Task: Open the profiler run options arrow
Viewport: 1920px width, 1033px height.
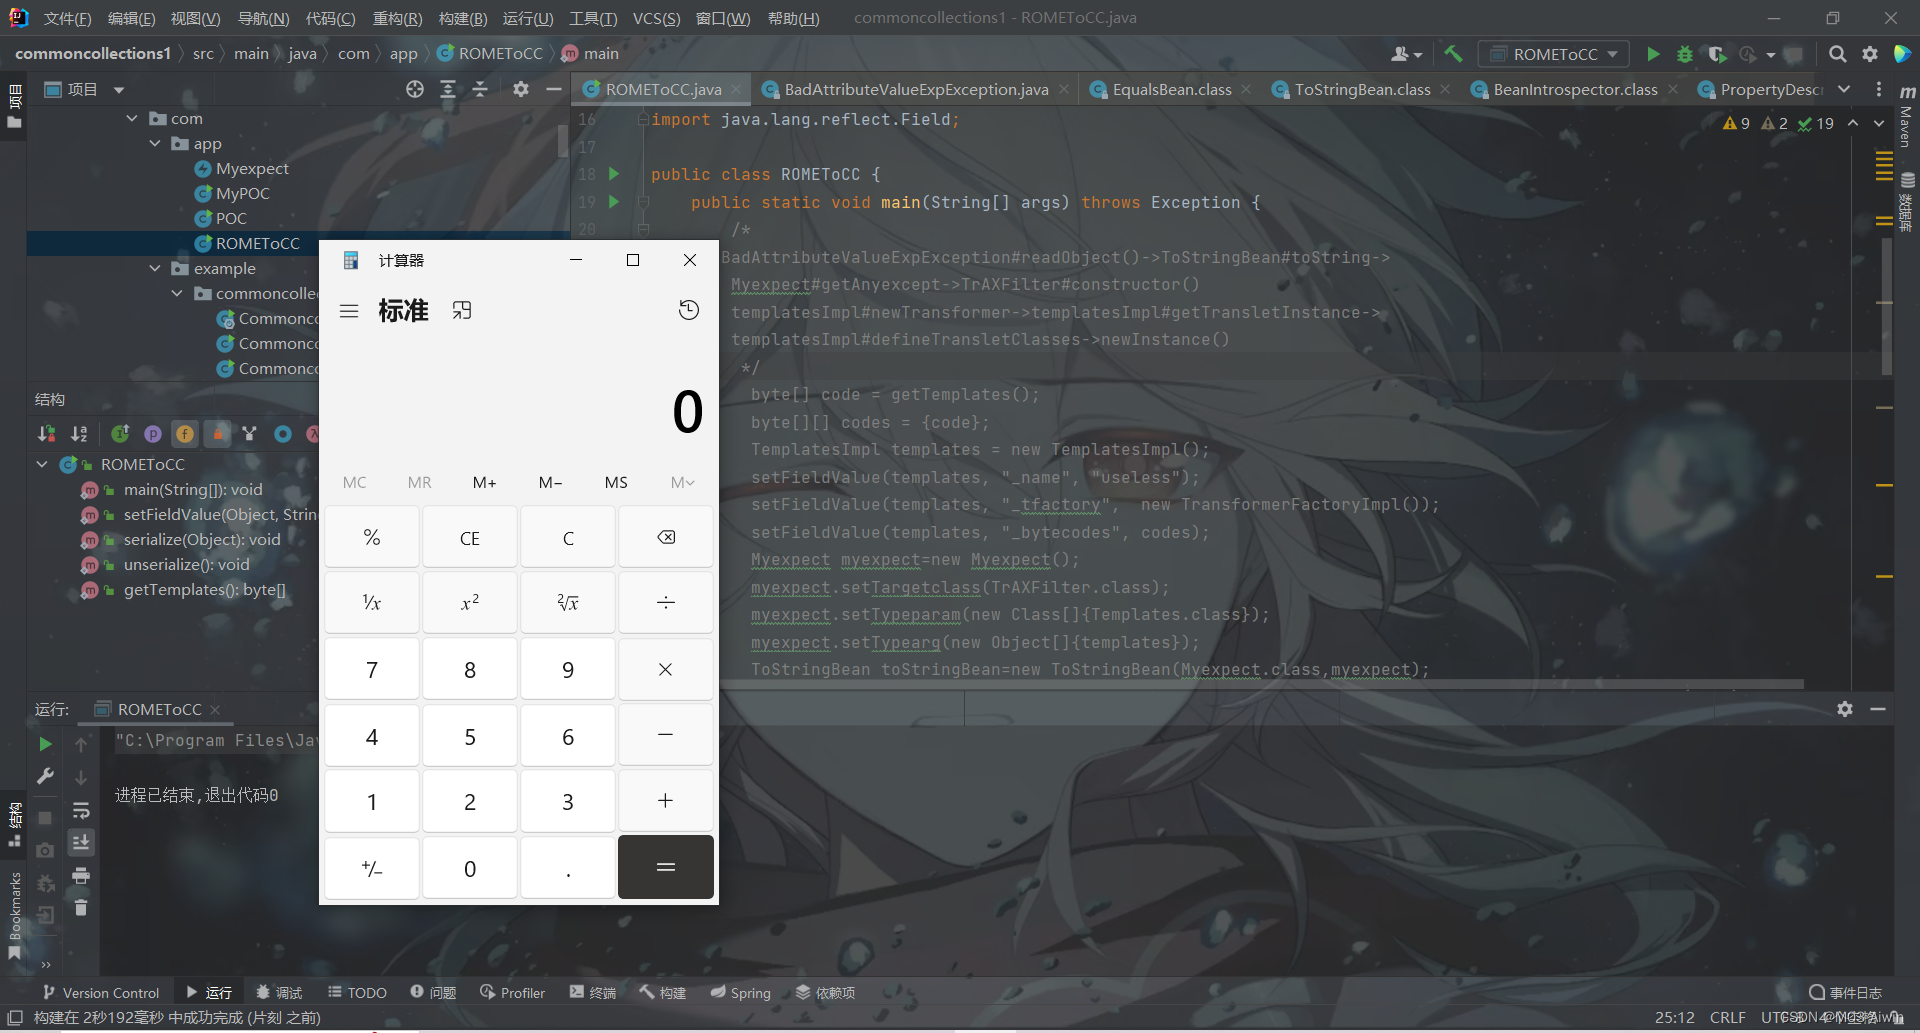Action: pyautogui.click(x=1771, y=55)
